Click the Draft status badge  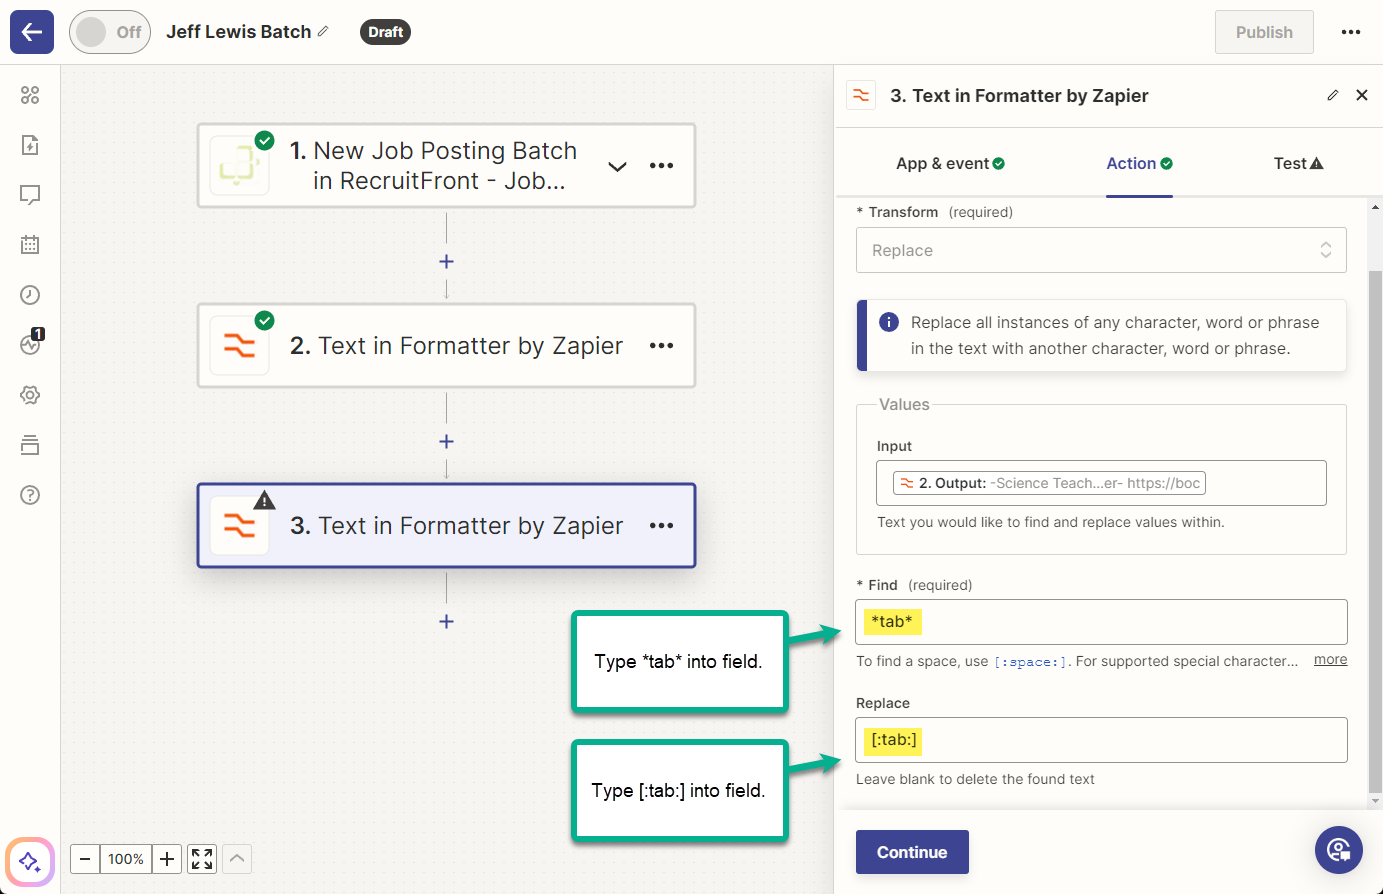[x=385, y=32]
